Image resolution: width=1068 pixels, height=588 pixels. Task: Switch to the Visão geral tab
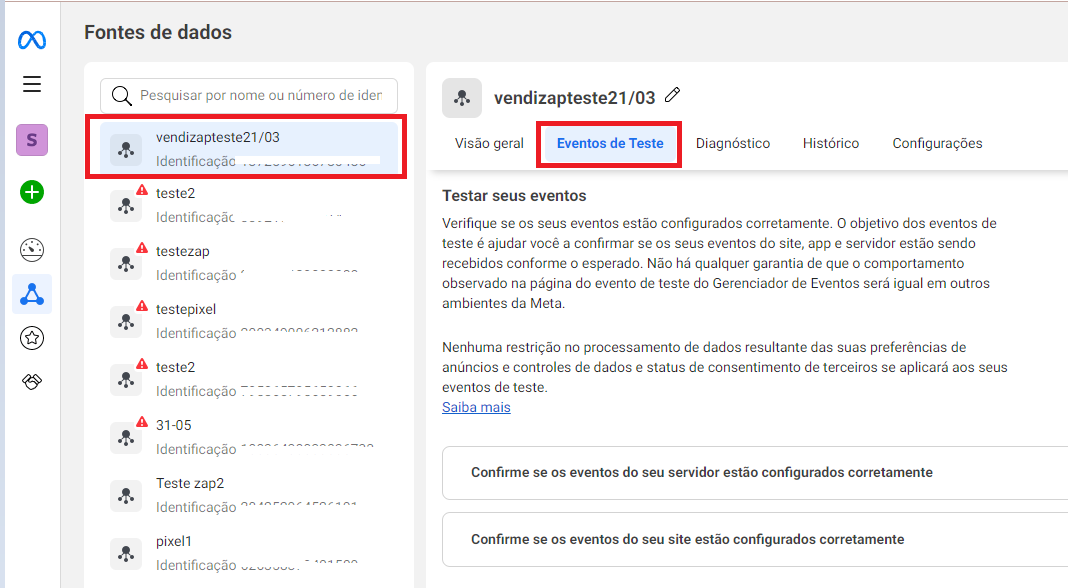click(x=489, y=143)
